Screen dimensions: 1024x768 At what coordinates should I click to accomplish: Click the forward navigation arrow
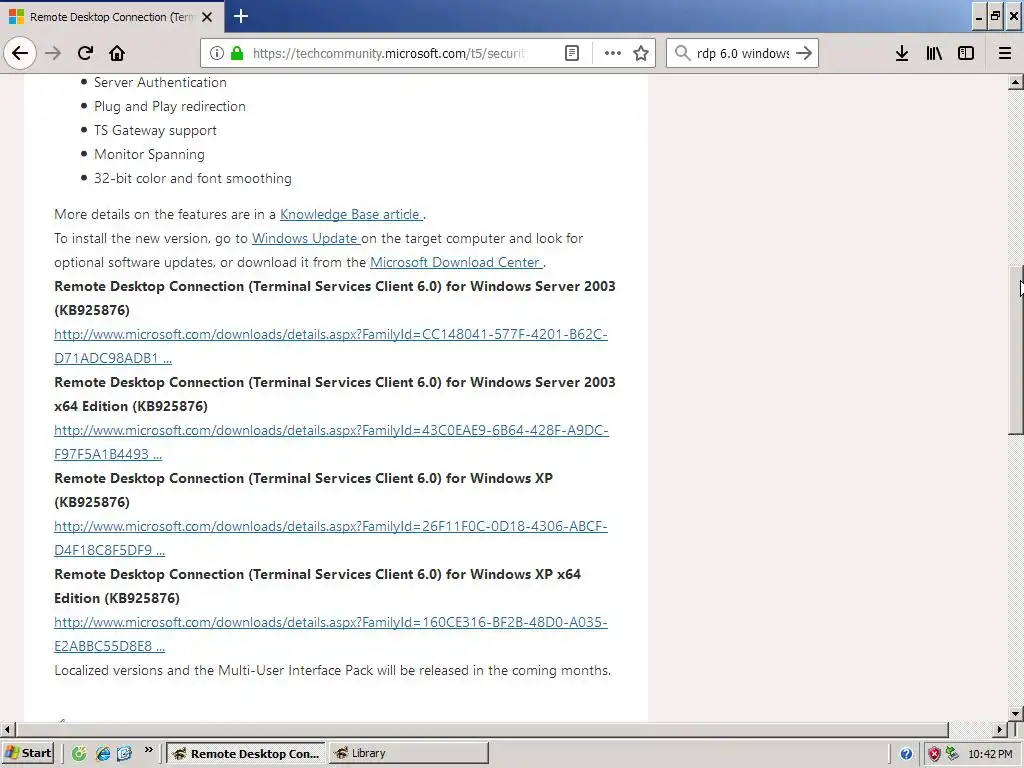(x=53, y=53)
